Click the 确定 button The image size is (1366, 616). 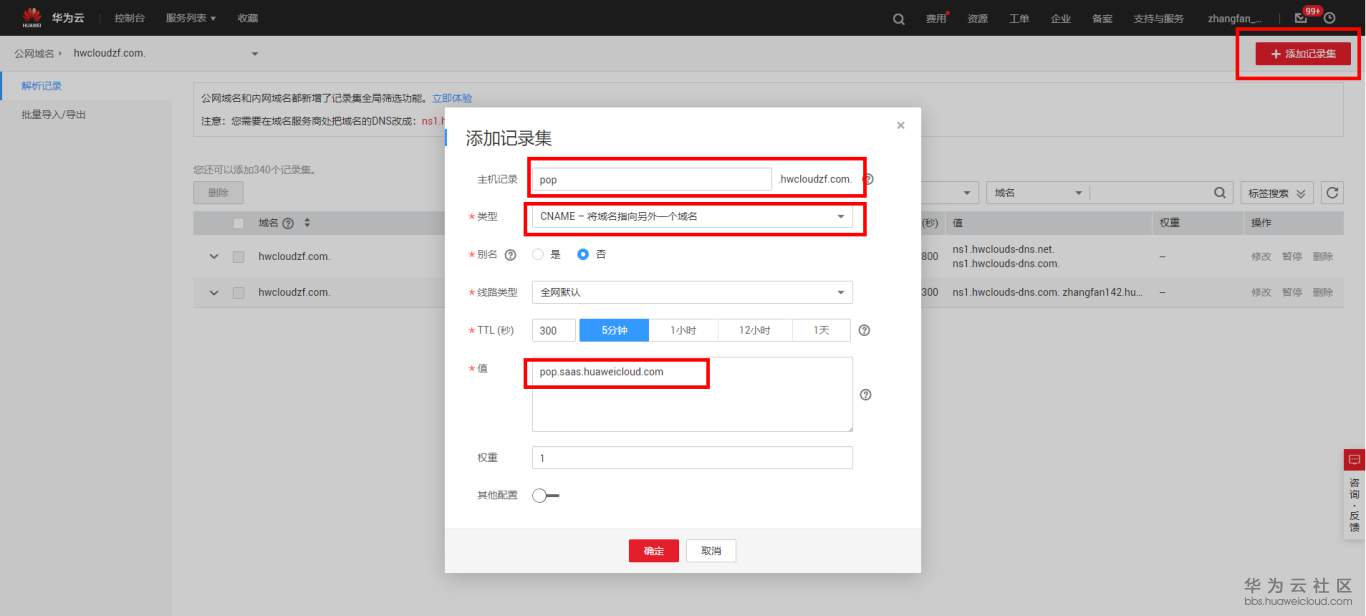coord(654,551)
